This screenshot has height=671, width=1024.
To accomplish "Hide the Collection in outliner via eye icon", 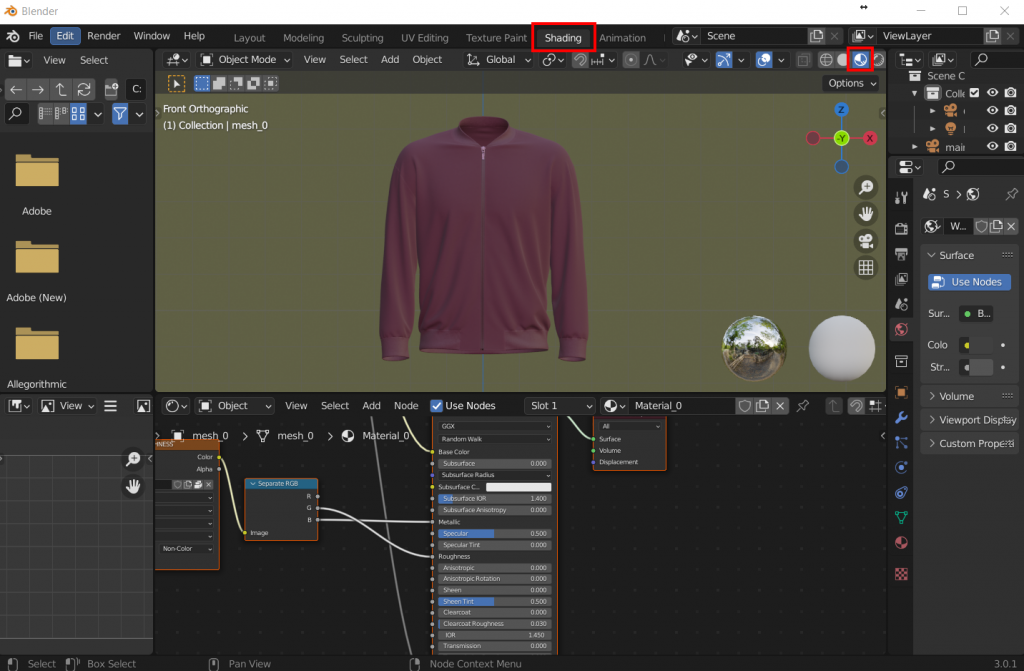I will tap(992, 93).
